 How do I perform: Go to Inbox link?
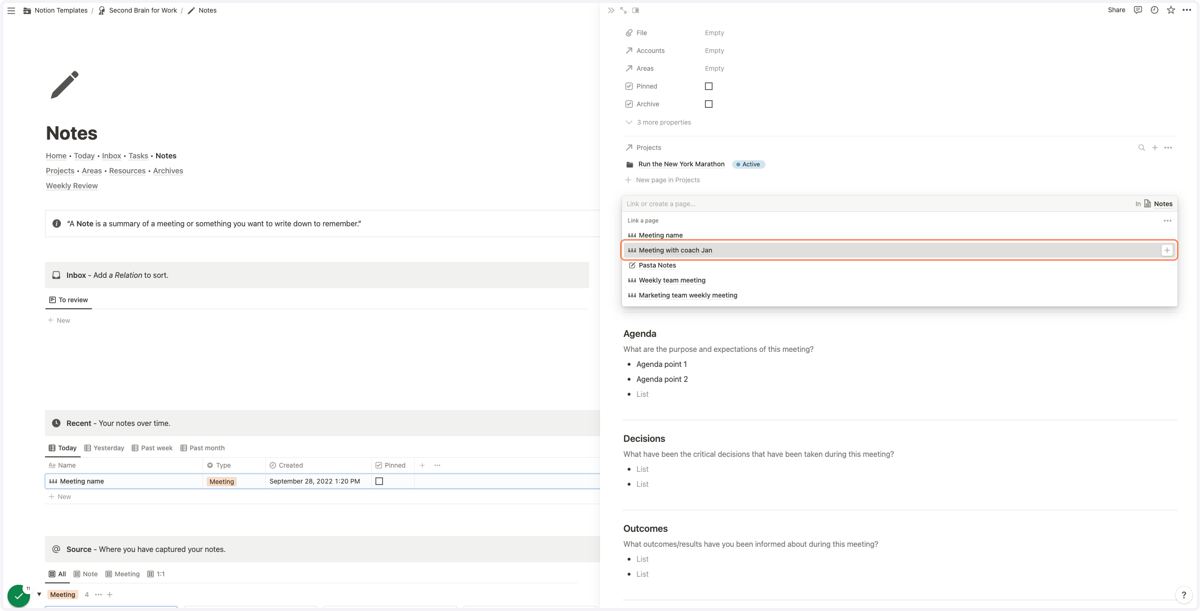point(111,156)
